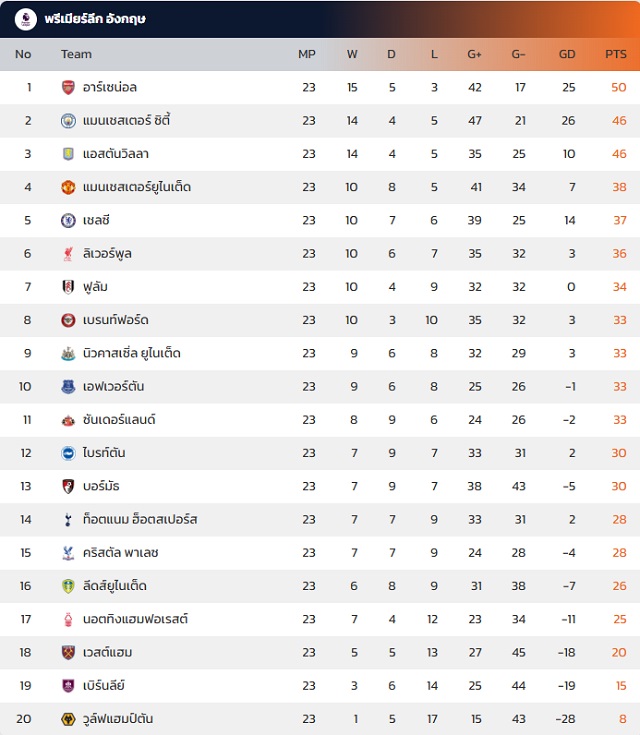Screen dimensions: 640x735
Task: Click the Manchester United club crest
Action: click(x=68, y=187)
